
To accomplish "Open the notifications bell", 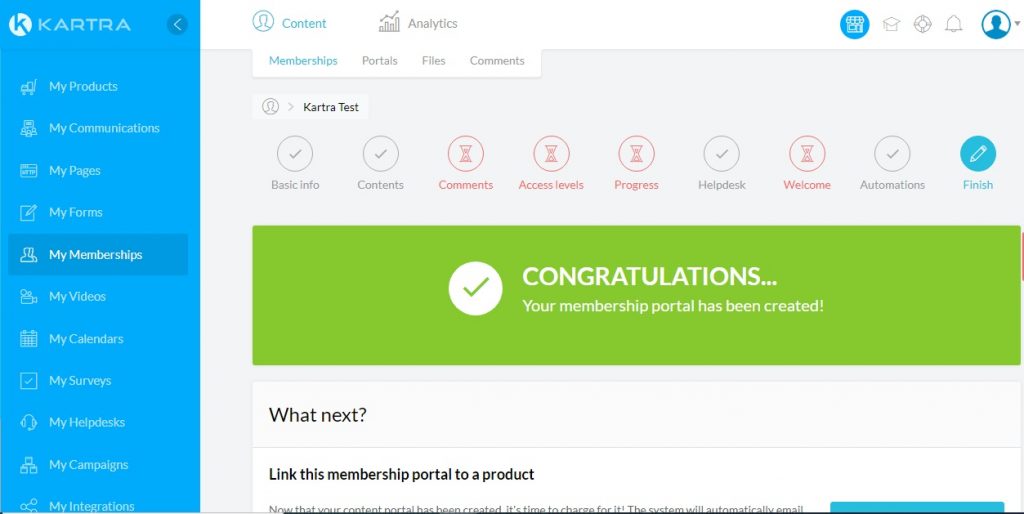I will [x=954, y=24].
